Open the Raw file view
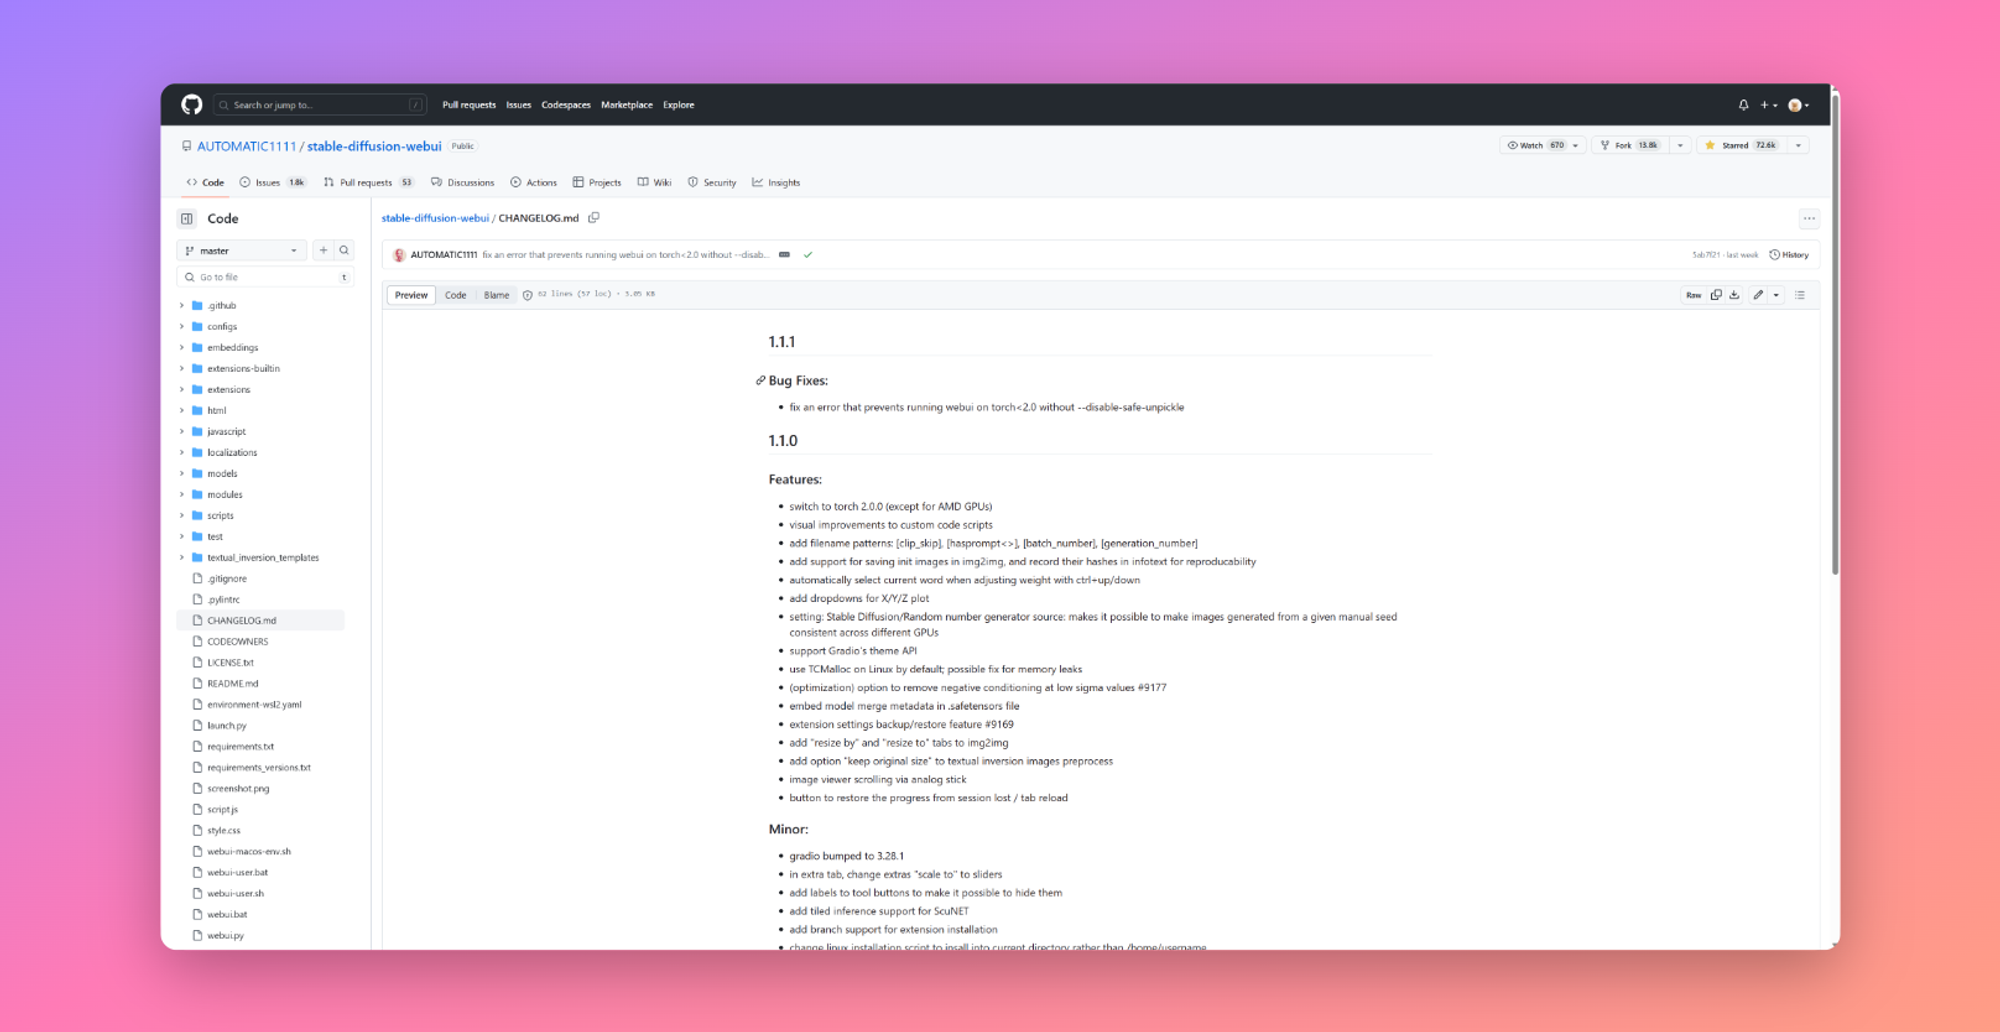Image resolution: width=2000 pixels, height=1032 pixels. coord(1693,295)
